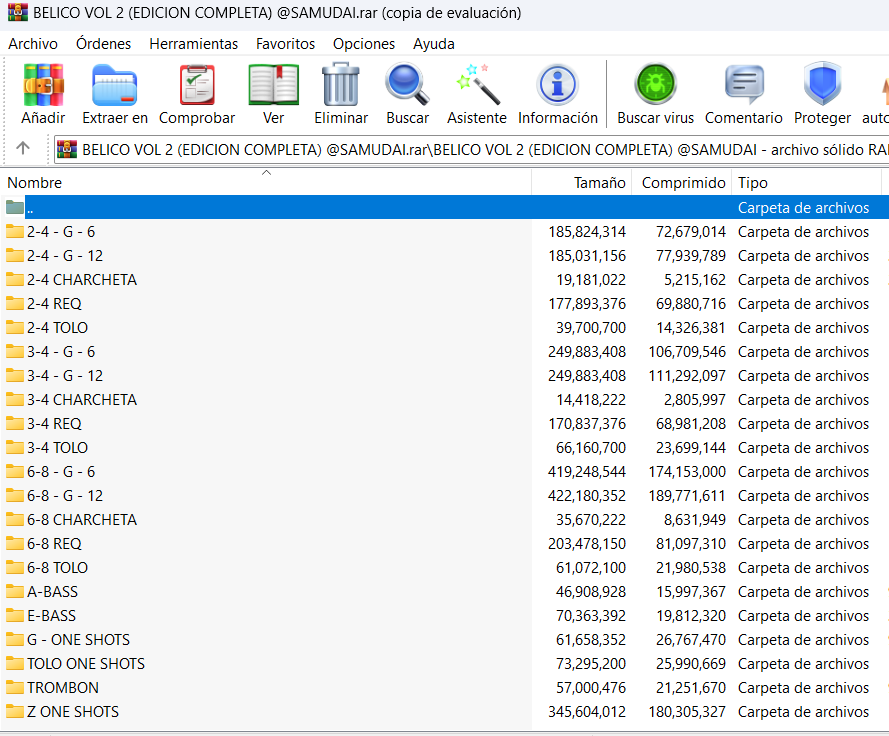889x736 pixels.
Task: Open the Ver book icon
Action: pos(273,86)
